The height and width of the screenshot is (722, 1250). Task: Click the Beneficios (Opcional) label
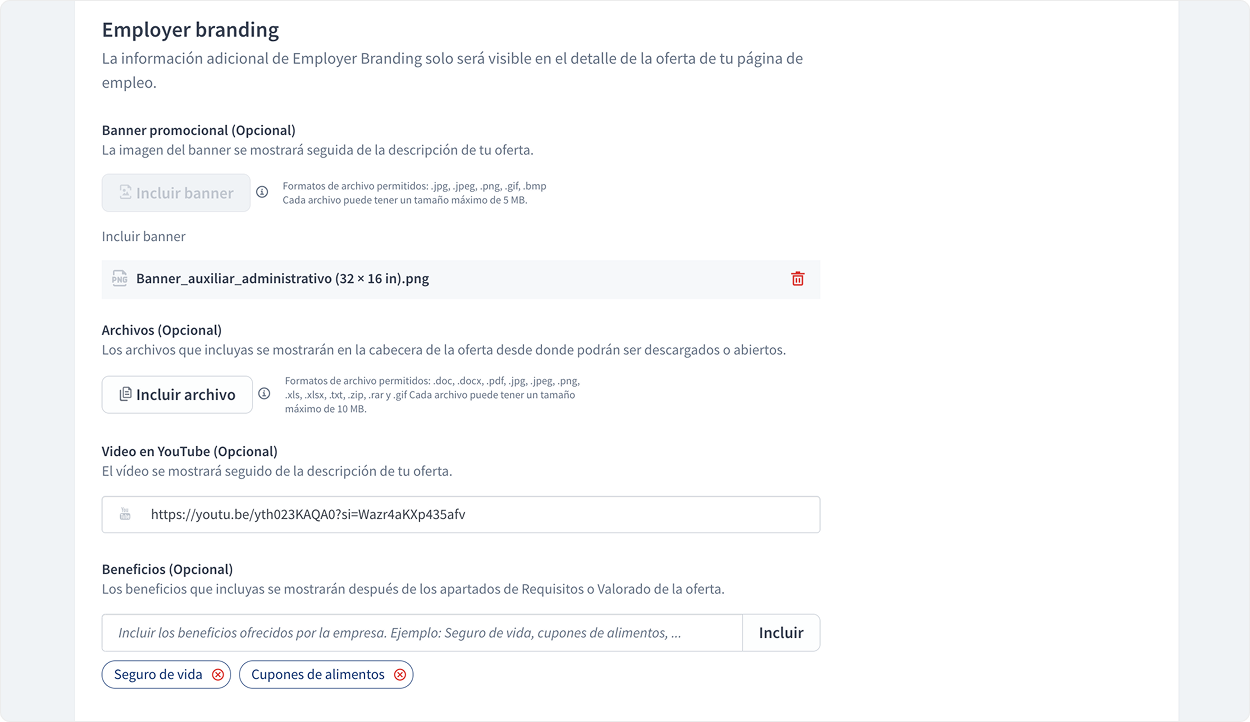point(167,569)
